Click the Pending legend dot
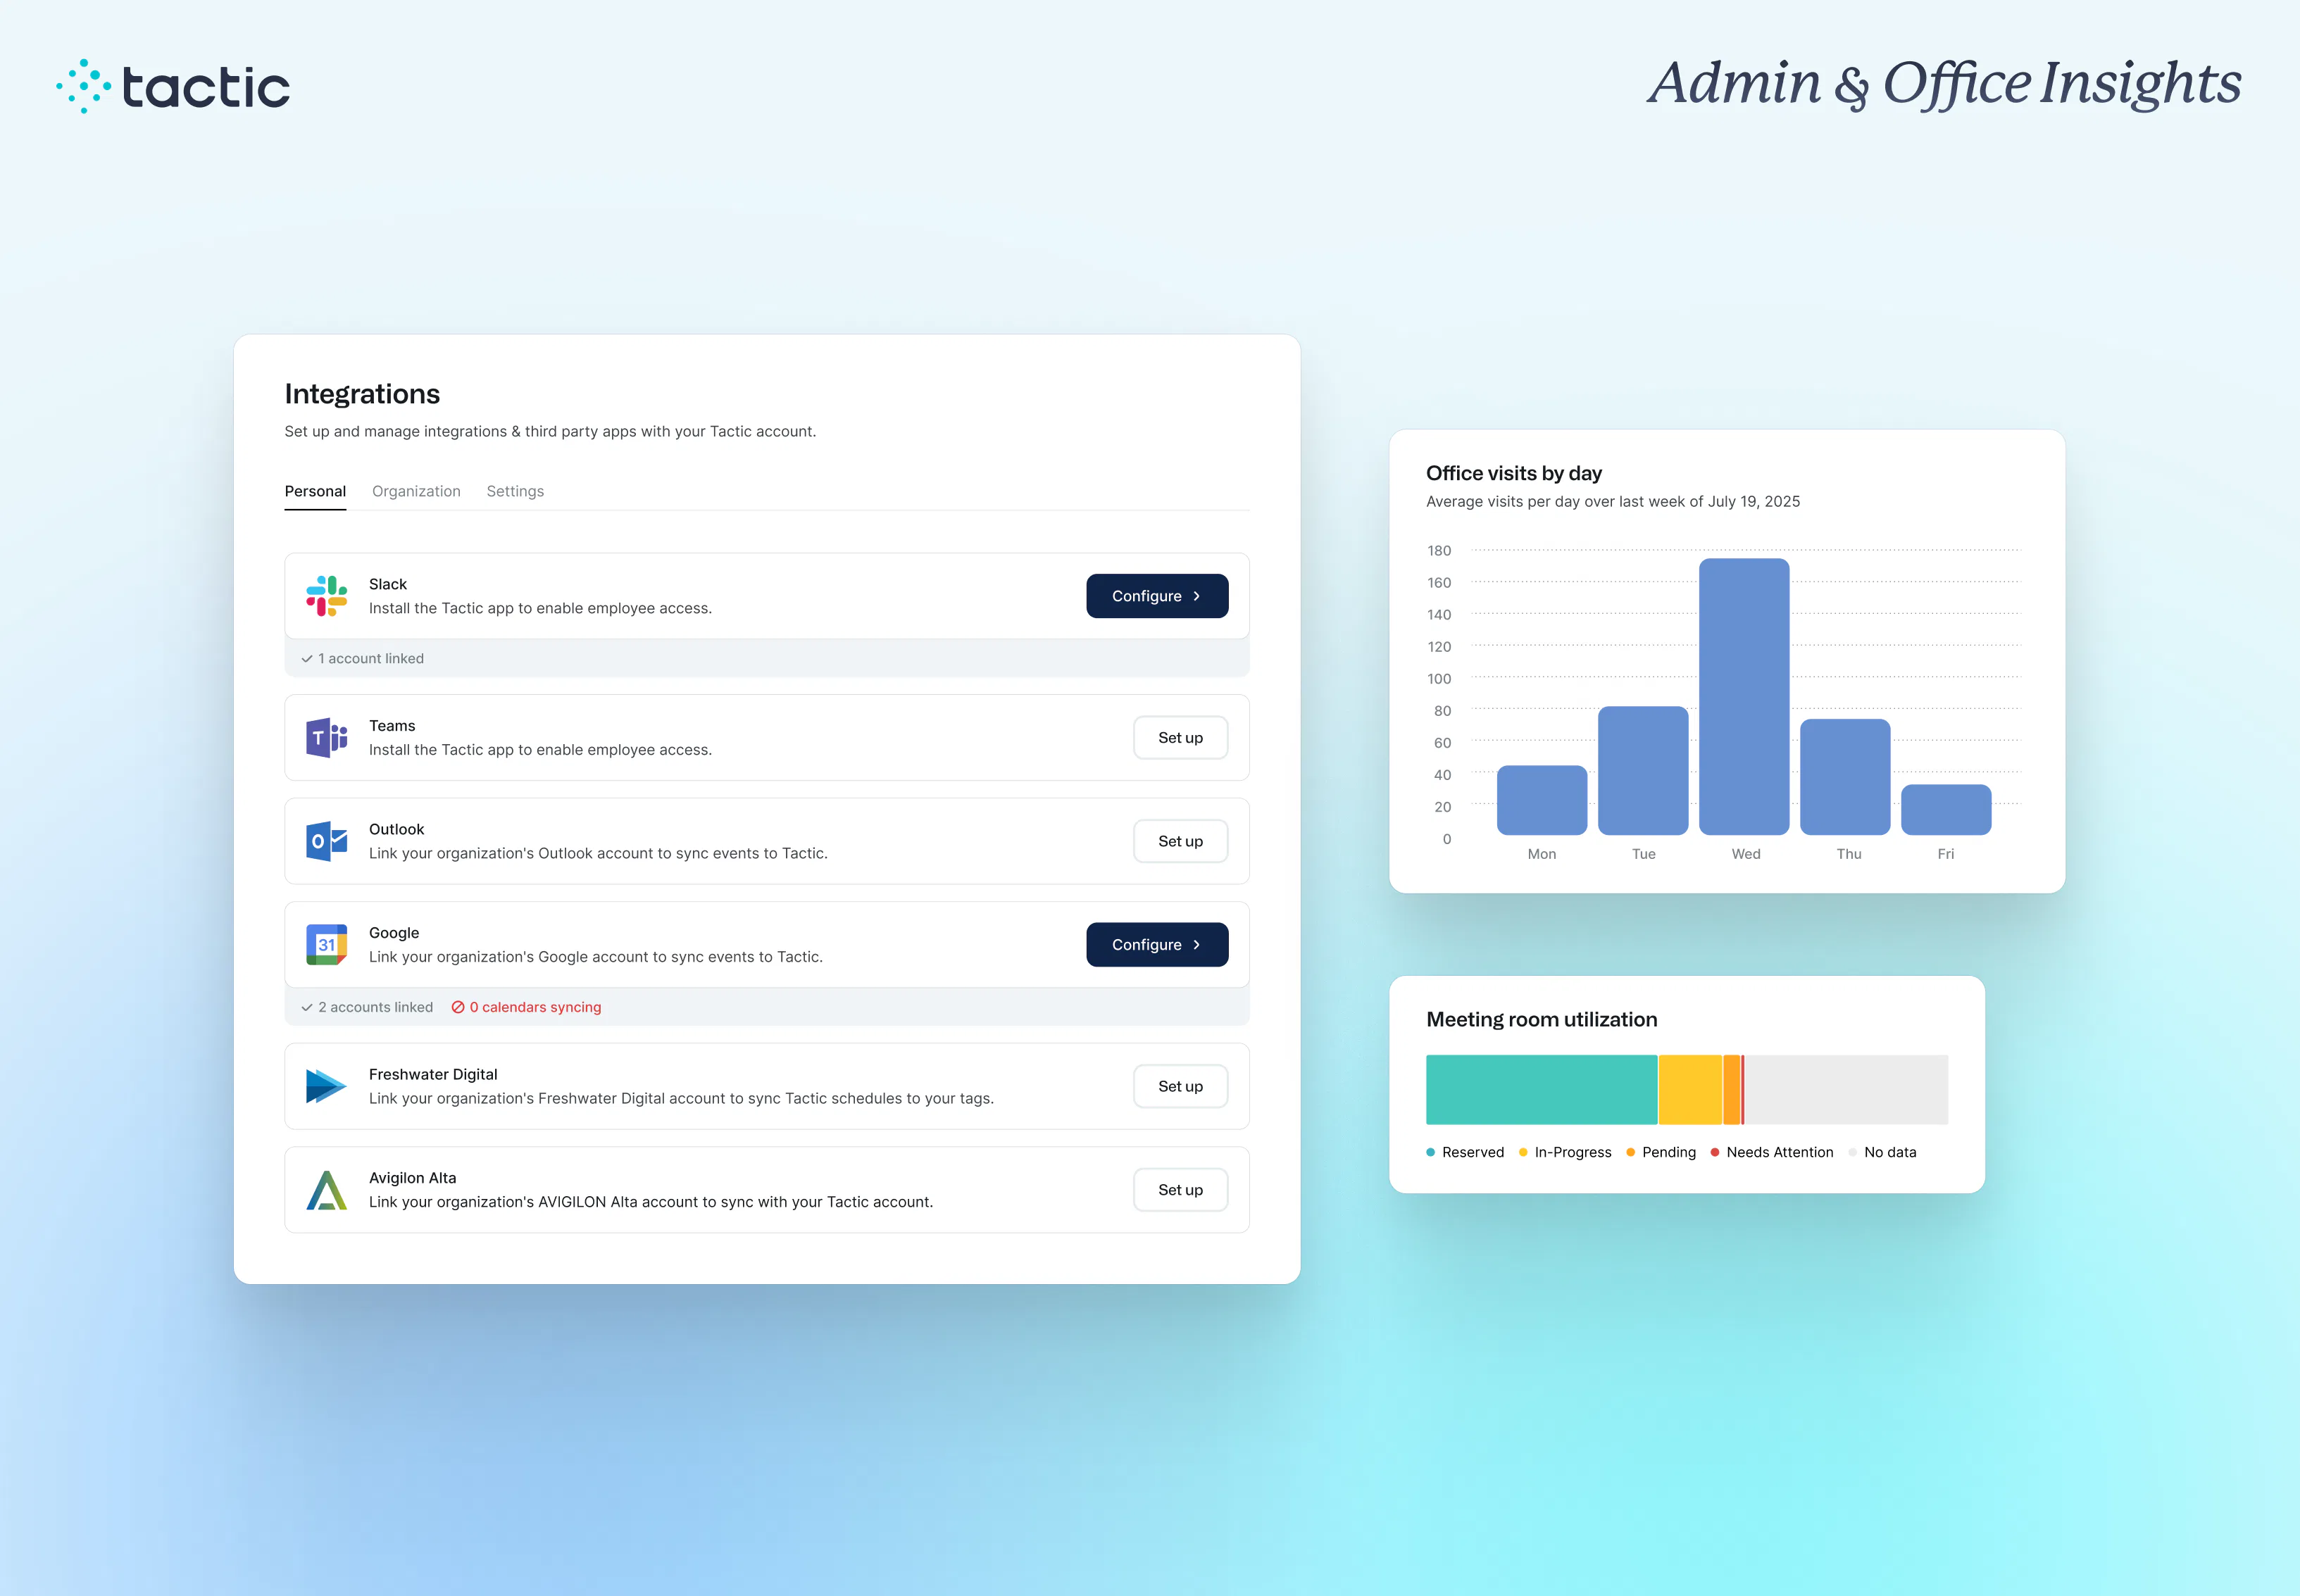This screenshot has width=2300, height=1596. pos(1631,1153)
